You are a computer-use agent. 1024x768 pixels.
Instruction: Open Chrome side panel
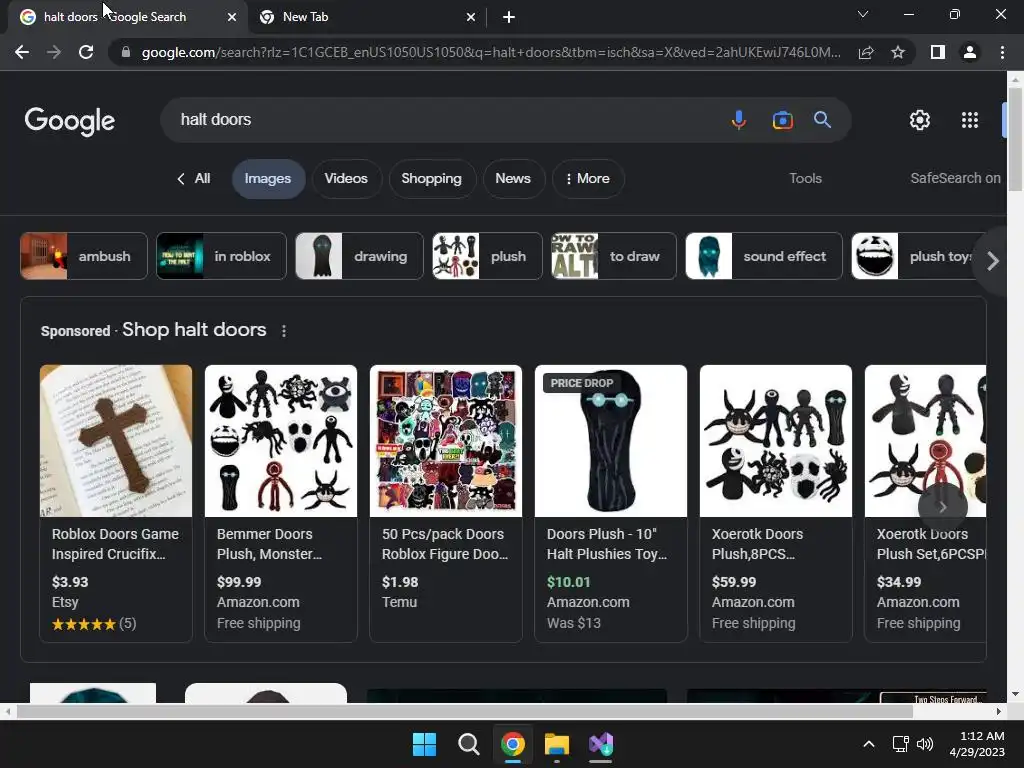coord(938,52)
